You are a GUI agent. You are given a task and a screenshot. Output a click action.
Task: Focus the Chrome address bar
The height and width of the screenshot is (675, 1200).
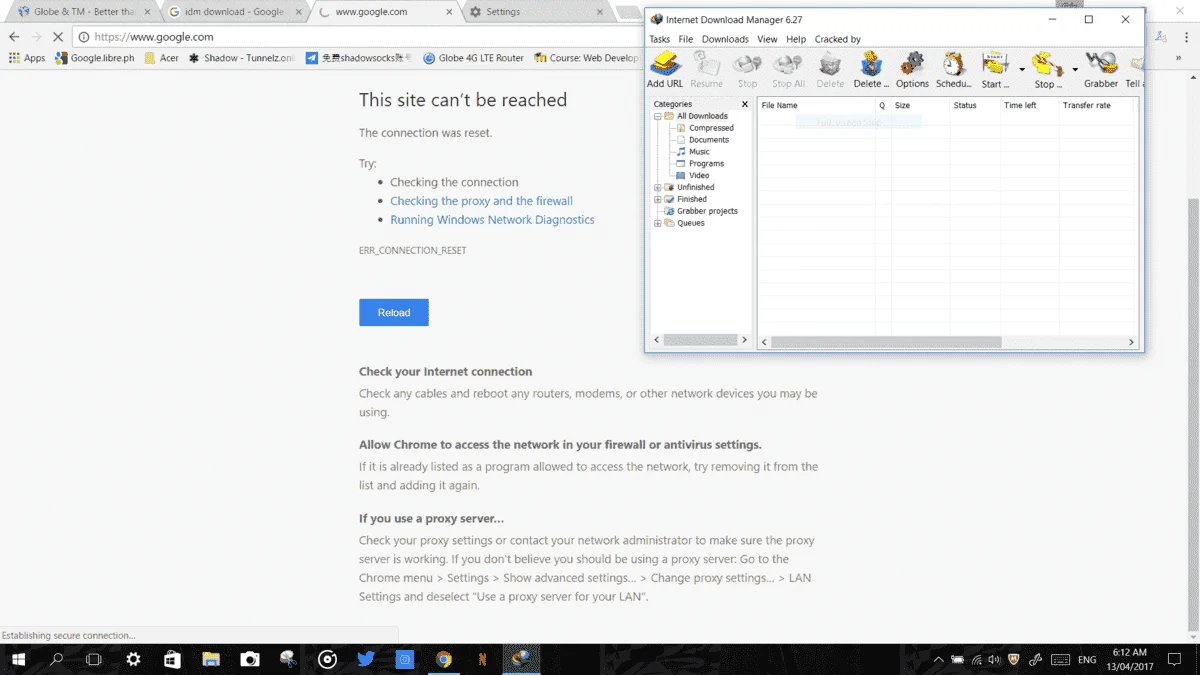pyautogui.click(x=360, y=37)
